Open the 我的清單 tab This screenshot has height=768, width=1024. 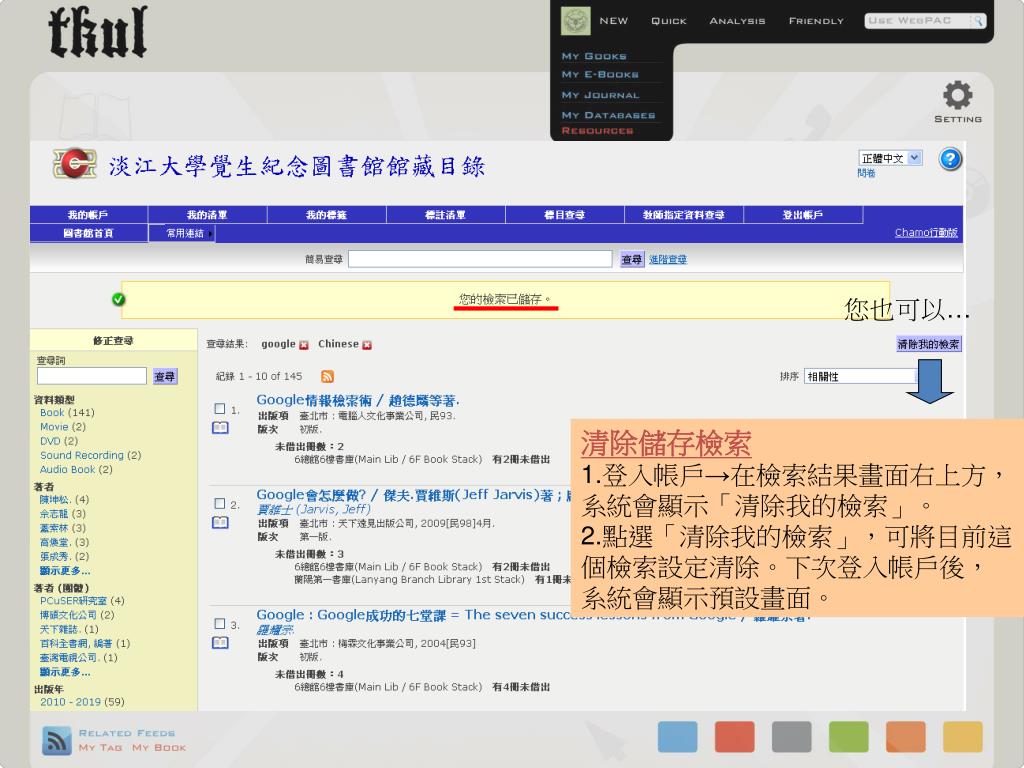pyautogui.click(x=208, y=215)
